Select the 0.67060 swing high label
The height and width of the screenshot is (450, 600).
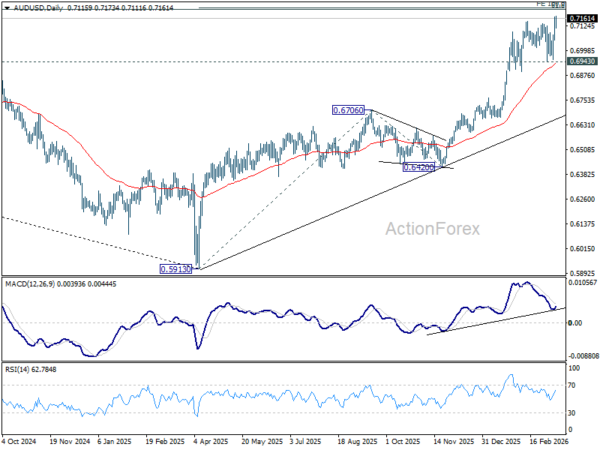[x=351, y=109]
